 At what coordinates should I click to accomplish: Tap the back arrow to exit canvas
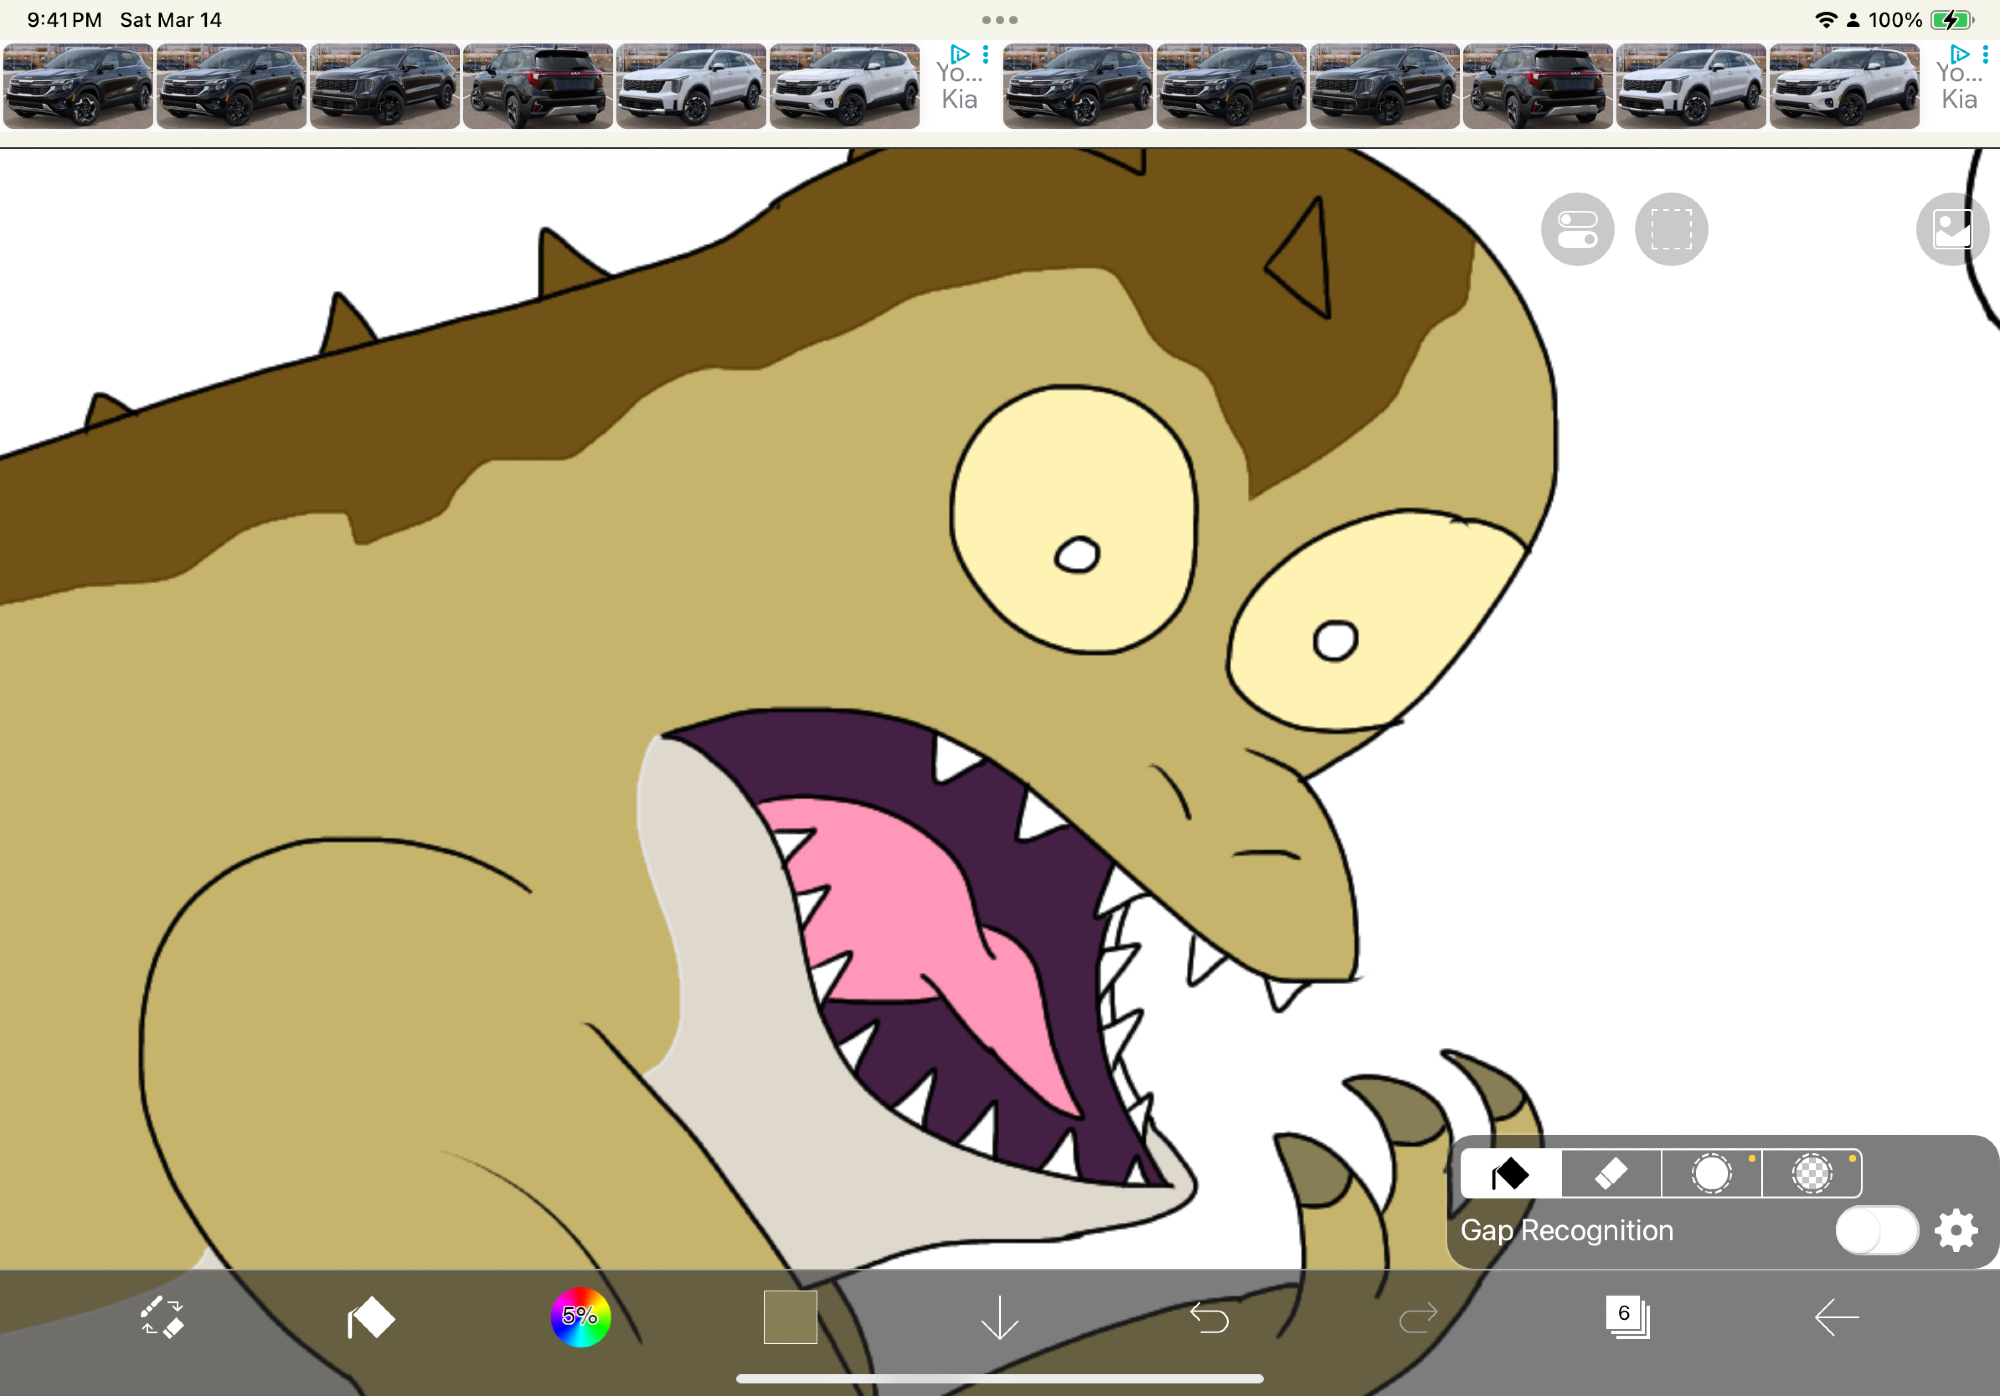point(1836,1318)
